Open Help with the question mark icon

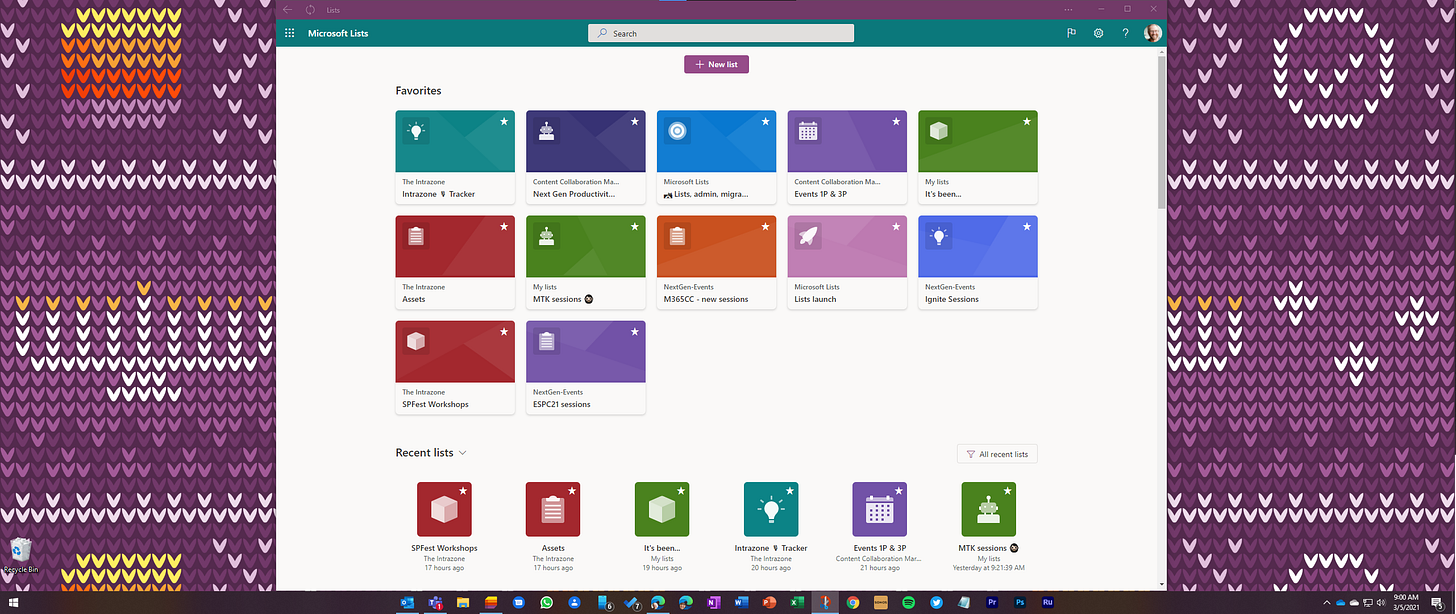tap(1124, 32)
